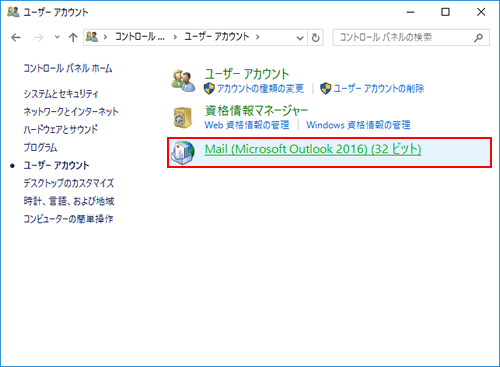The image size is (500, 367).
Task: Expand chevron after ユーザー アカウント breadcrumb
Action: pos(257,37)
